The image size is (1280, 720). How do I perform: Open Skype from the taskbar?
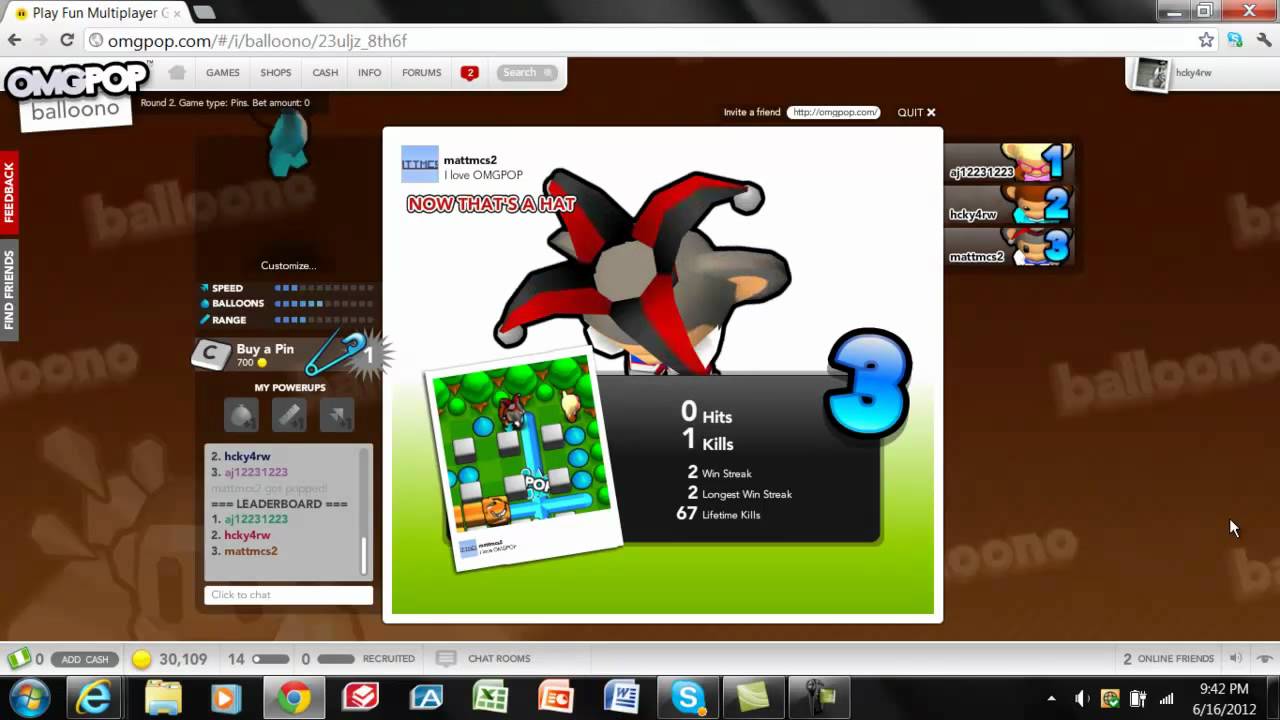pyautogui.click(x=688, y=697)
